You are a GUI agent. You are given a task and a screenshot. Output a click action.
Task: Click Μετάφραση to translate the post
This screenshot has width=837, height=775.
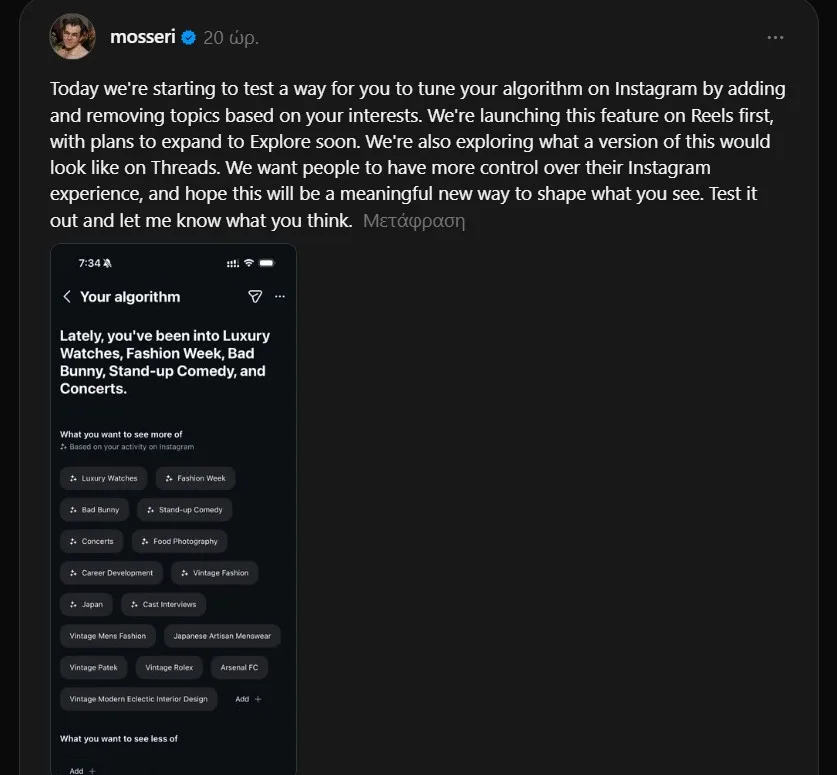[413, 221]
